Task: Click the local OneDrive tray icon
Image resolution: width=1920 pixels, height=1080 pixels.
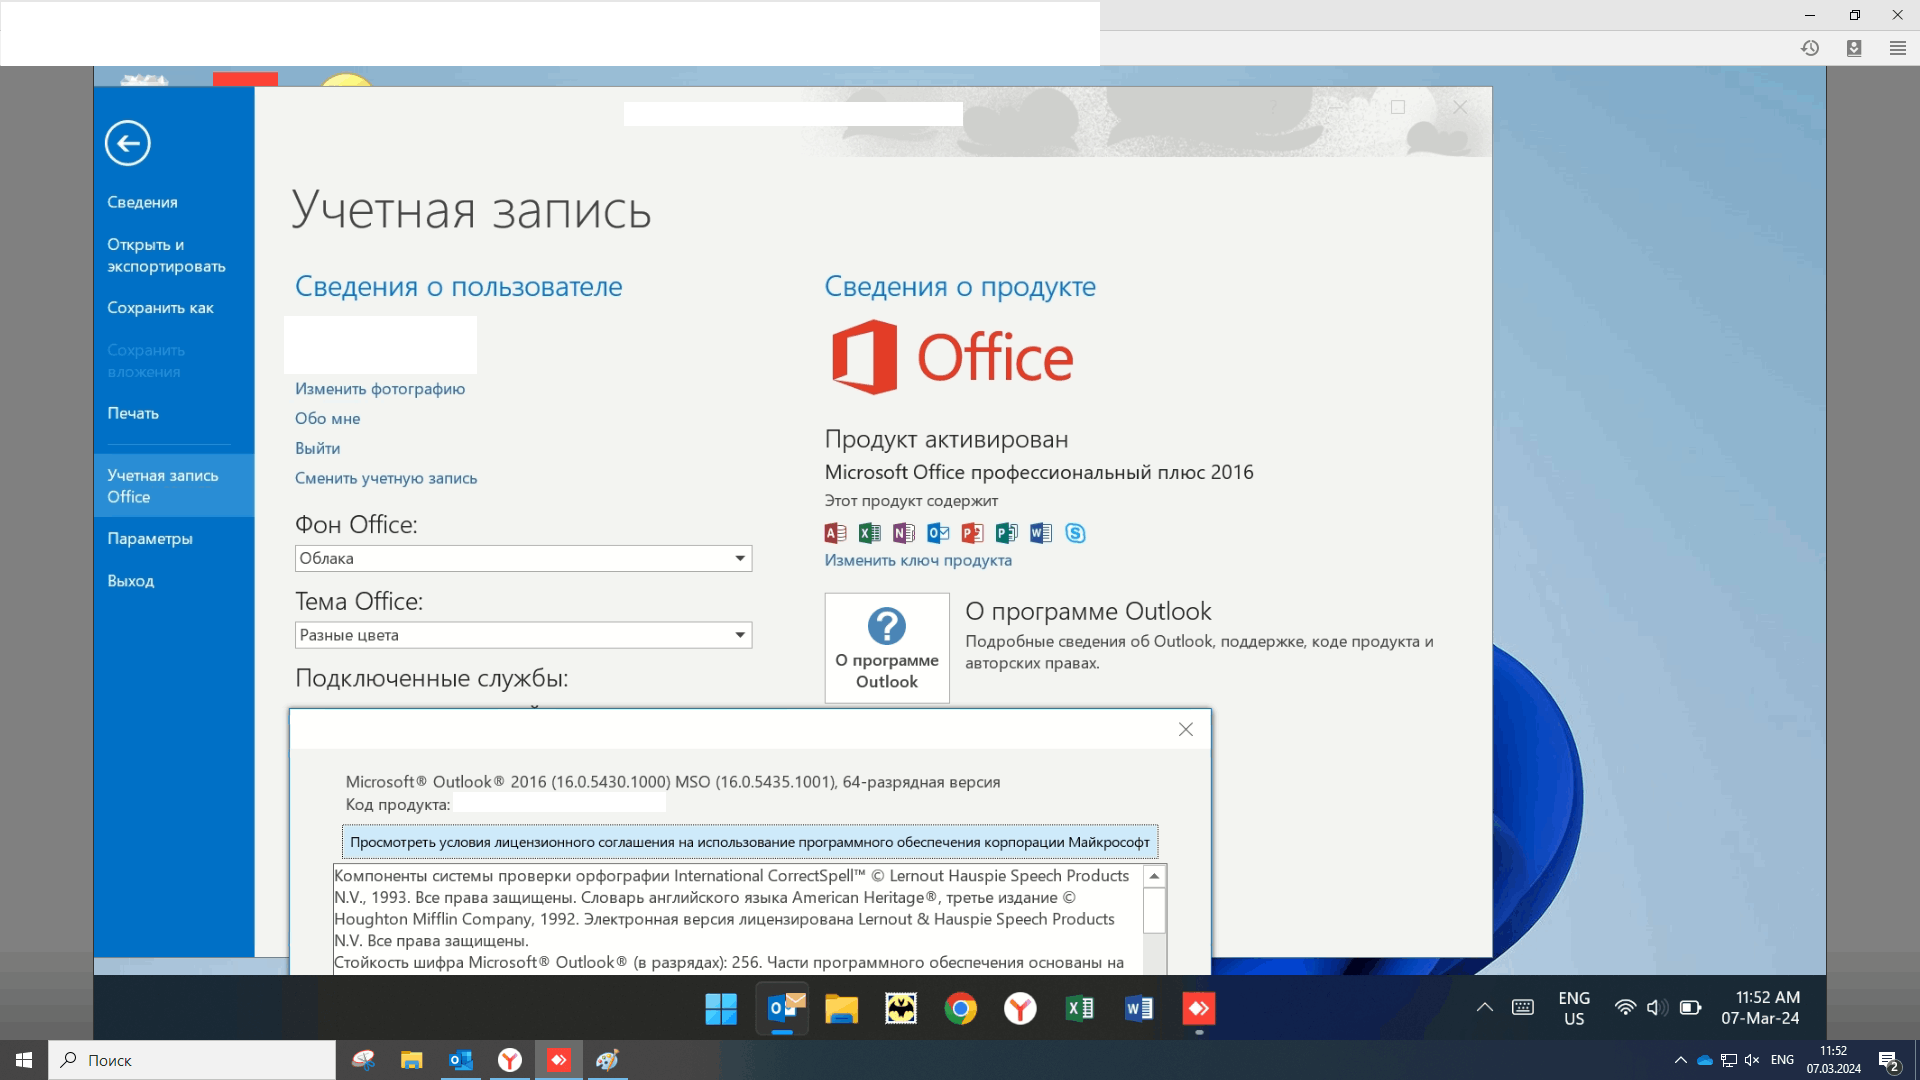Action: (1705, 1060)
